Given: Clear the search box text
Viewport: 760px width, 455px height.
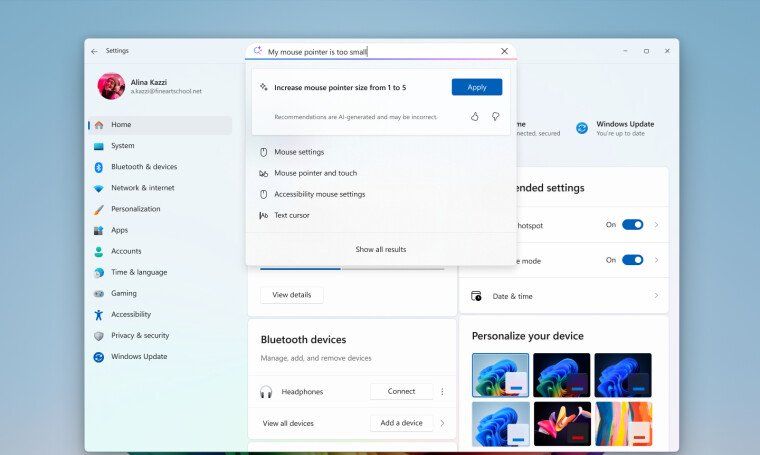Looking at the screenshot, I should click(504, 51).
